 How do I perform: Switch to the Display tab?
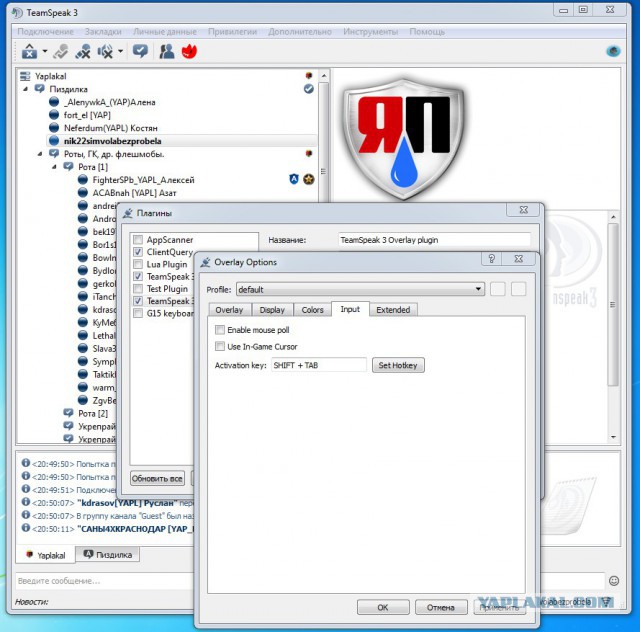[x=272, y=310]
